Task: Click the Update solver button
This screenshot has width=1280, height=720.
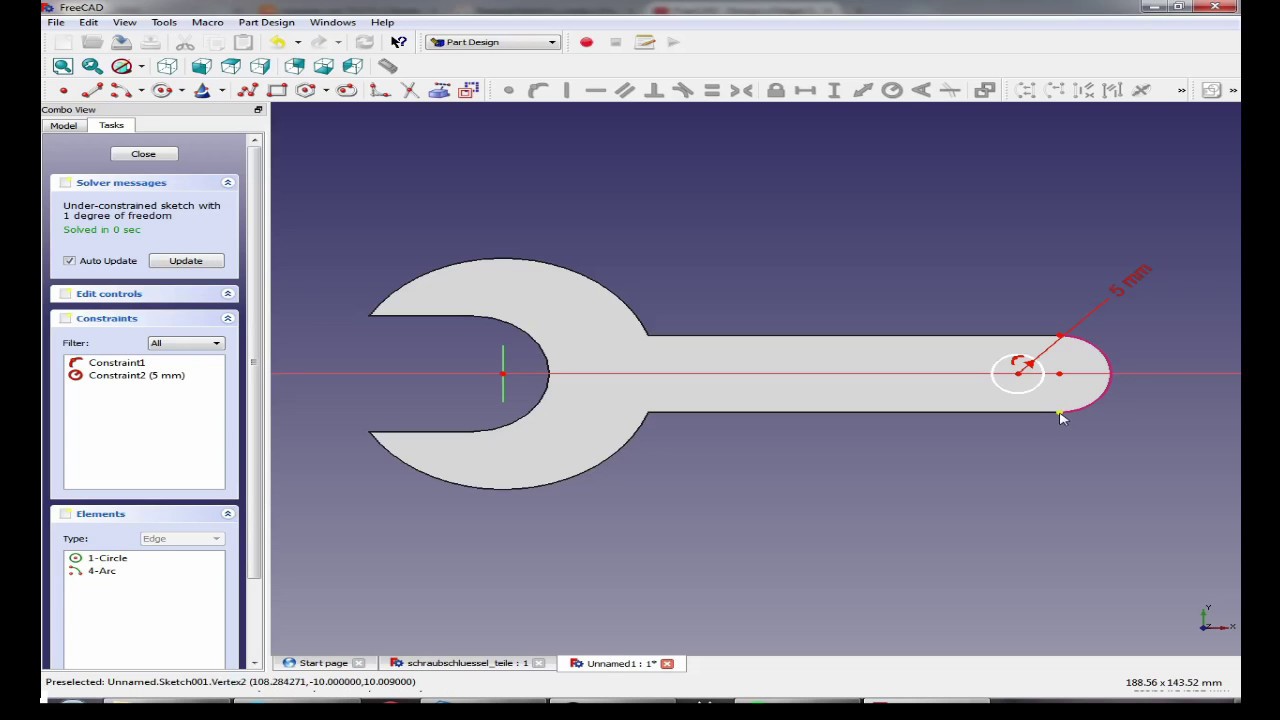Action: (x=185, y=261)
